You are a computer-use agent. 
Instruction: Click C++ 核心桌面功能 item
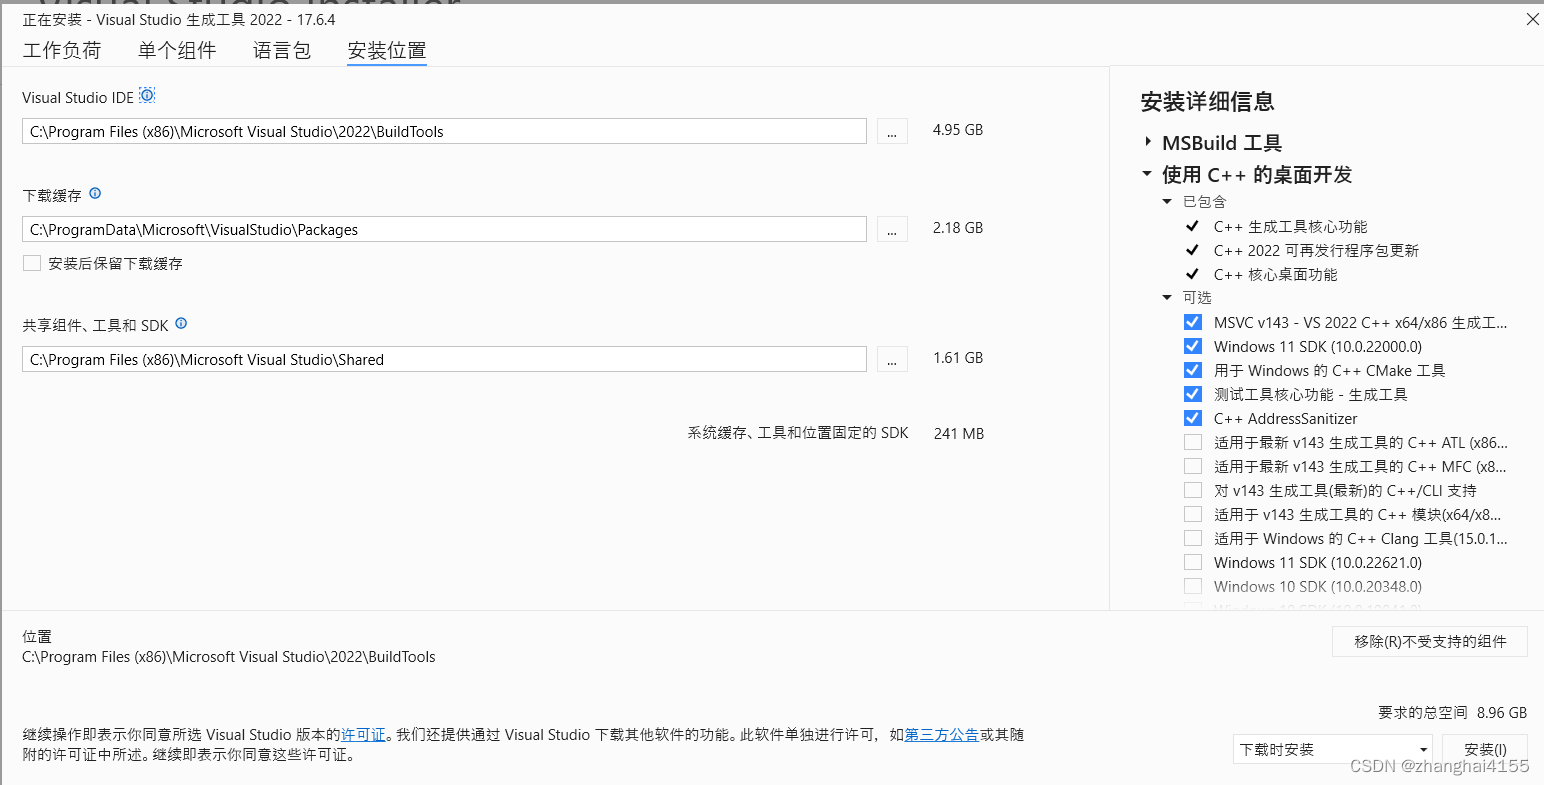(x=1275, y=275)
